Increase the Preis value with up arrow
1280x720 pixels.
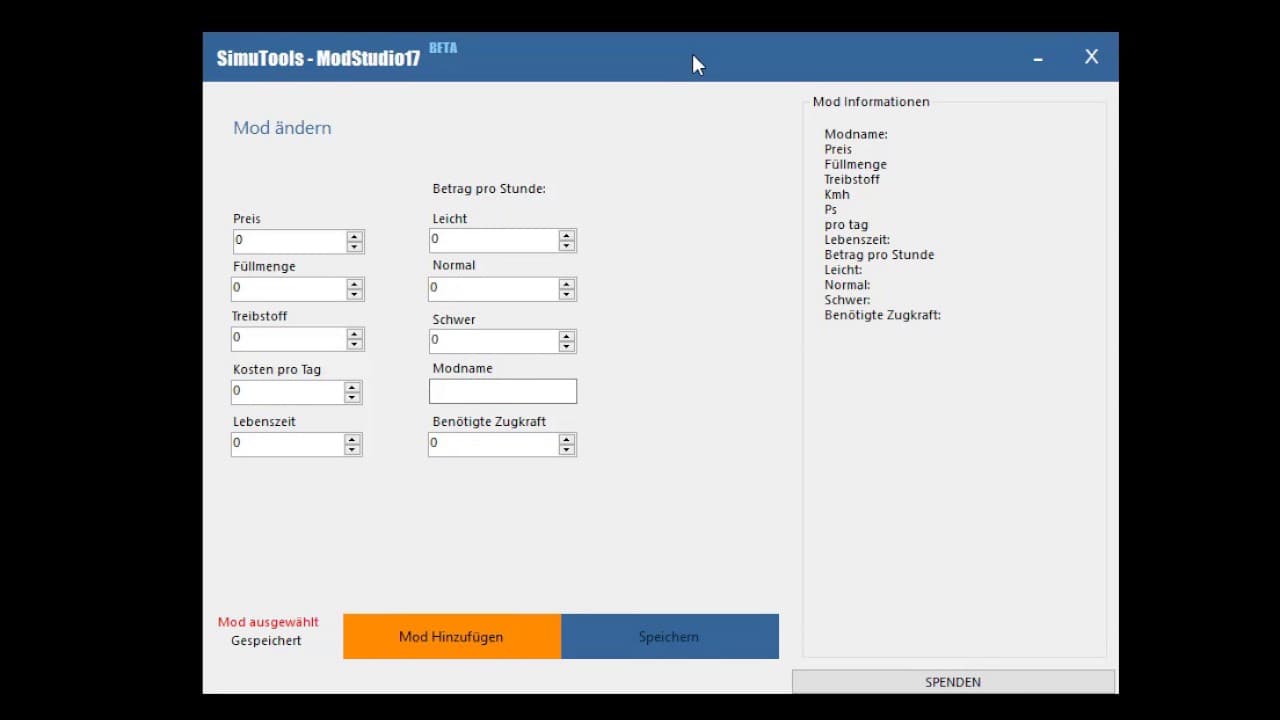click(355, 236)
